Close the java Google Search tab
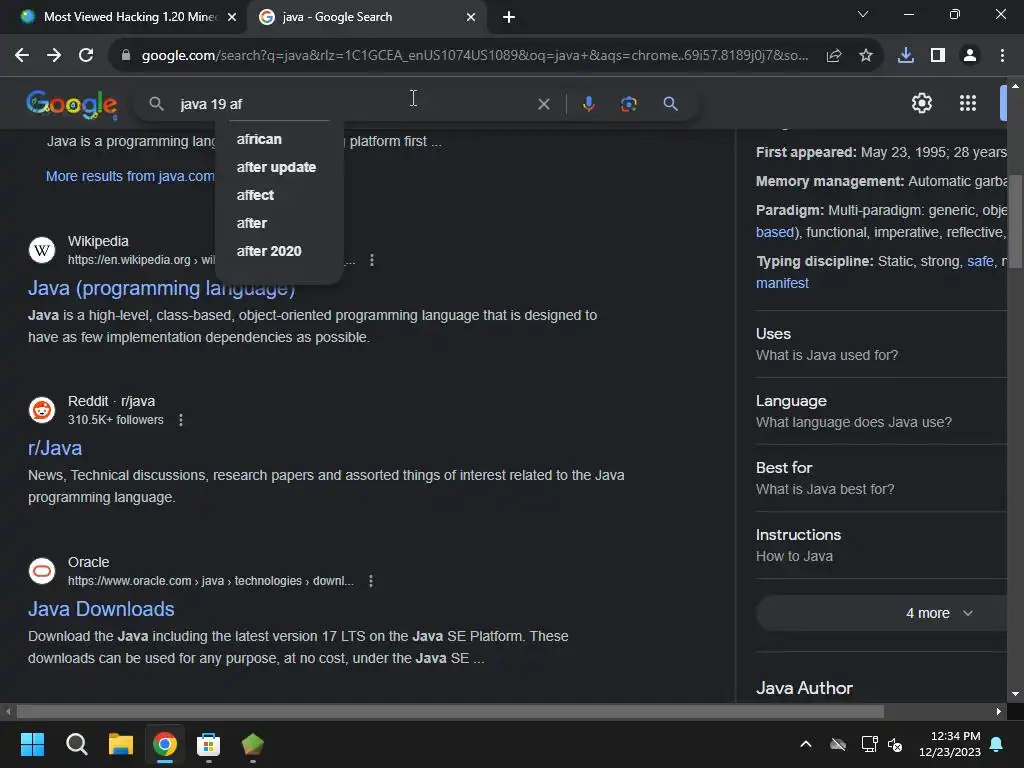Screen dimensions: 1024x768 [471, 17]
